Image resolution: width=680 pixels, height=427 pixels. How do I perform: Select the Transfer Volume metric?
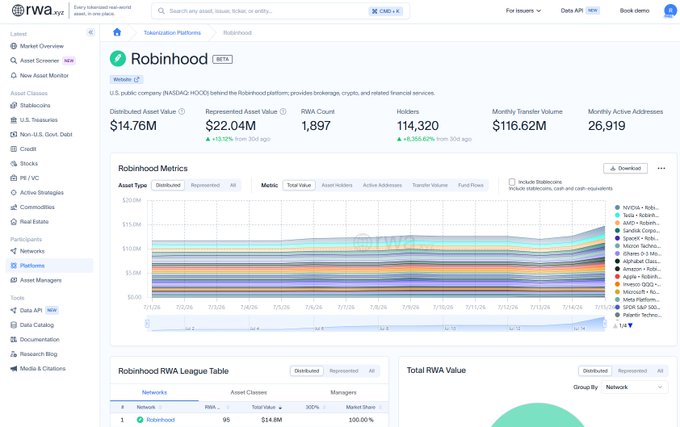pyautogui.click(x=430, y=185)
